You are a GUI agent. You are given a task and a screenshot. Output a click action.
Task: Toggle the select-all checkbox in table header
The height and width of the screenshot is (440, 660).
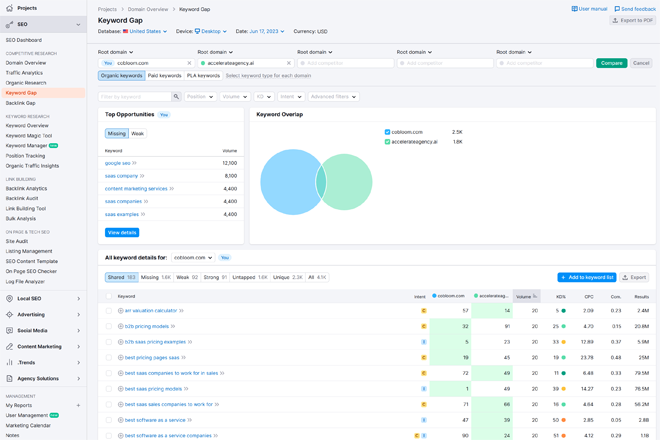(109, 296)
